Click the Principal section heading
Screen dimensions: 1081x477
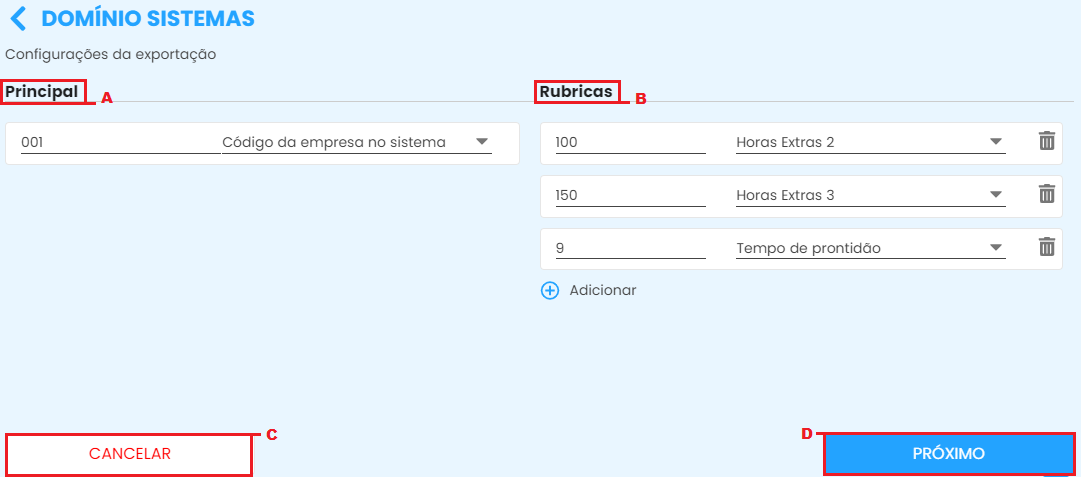(x=42, y=91)
